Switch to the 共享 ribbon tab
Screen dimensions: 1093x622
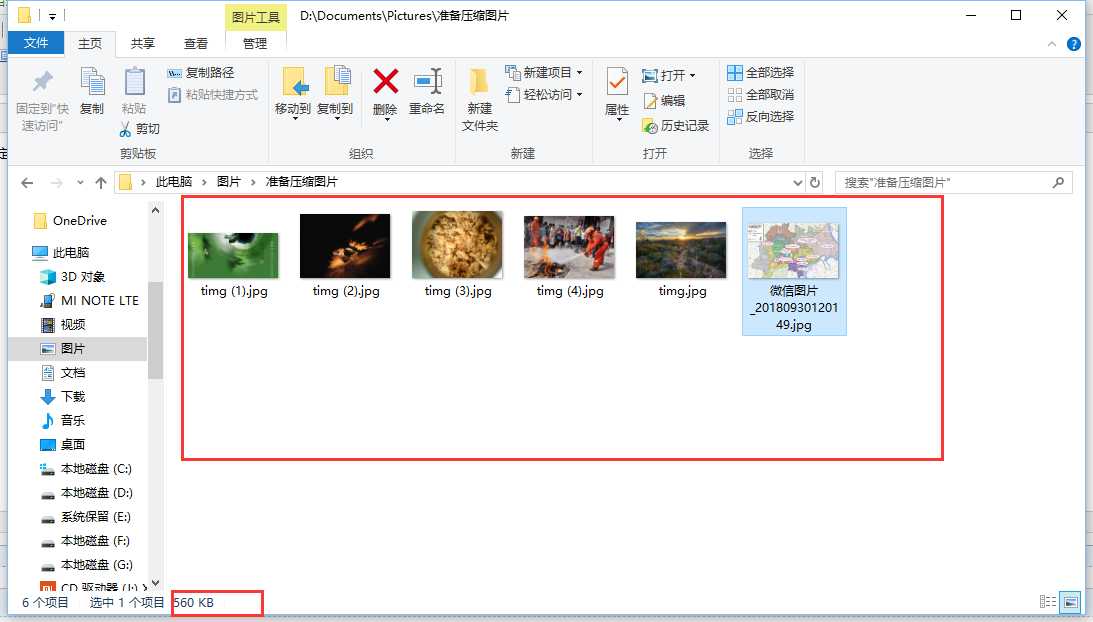143,44
